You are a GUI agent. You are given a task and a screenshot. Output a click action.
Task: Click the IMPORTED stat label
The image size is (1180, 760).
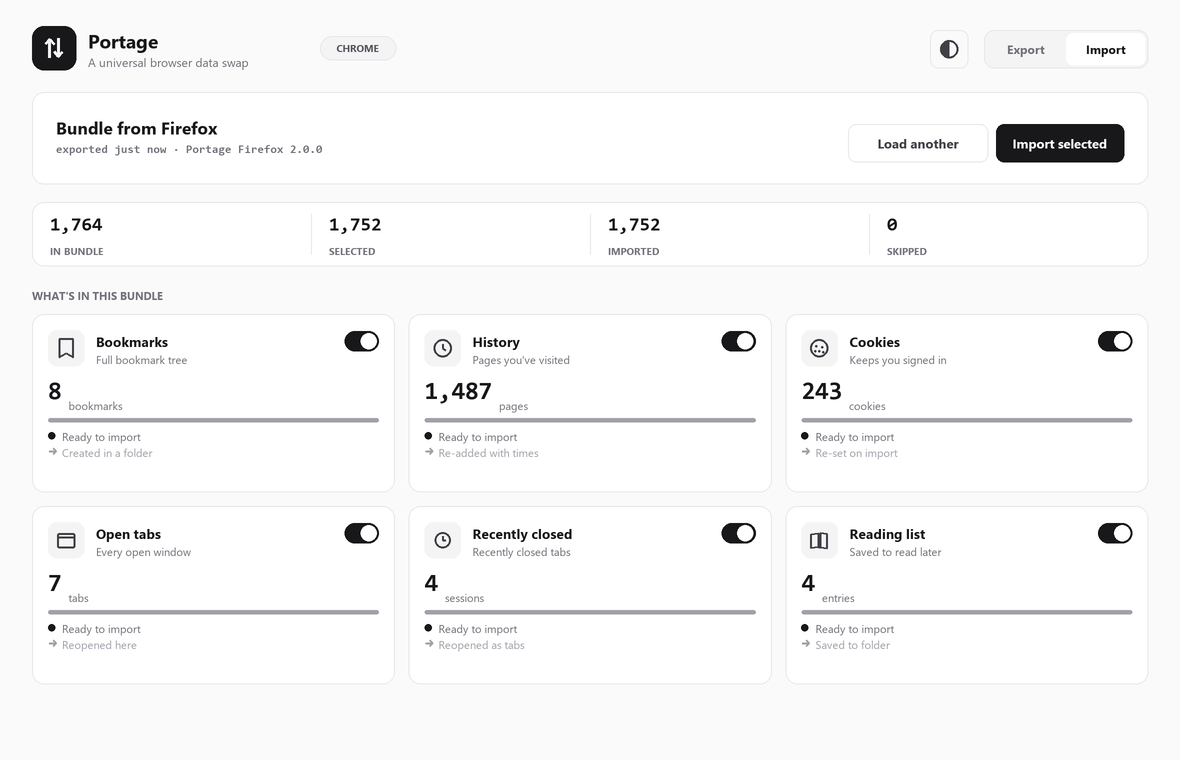coord(634,251)
